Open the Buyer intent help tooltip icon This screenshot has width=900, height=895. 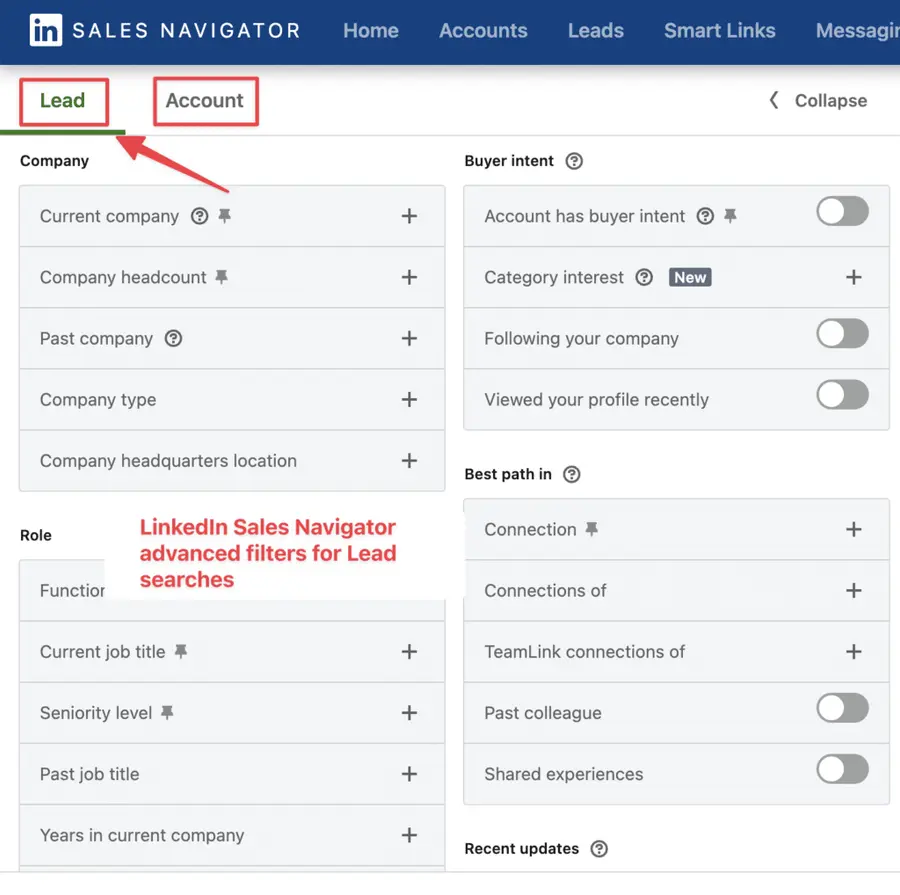coord(574,161)
